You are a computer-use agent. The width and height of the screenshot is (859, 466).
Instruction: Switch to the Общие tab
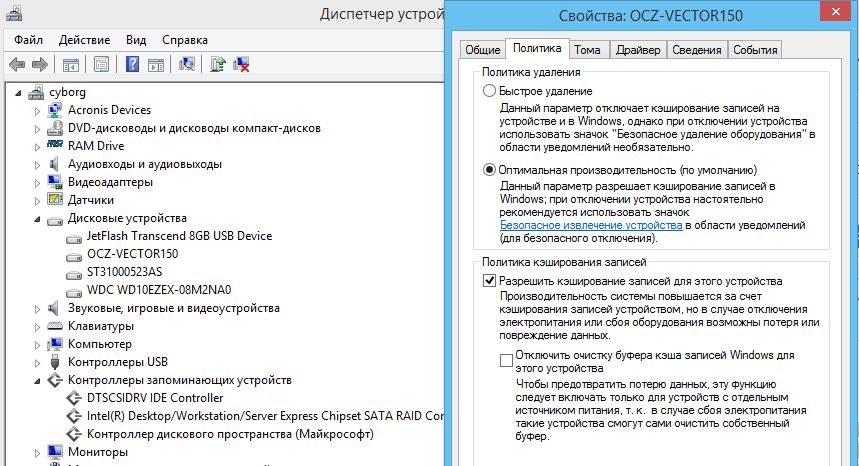coord(483,50)
